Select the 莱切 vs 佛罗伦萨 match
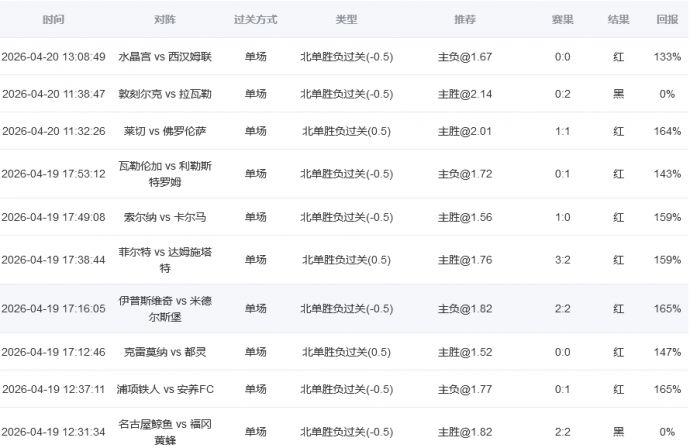 tap(165, 131)
